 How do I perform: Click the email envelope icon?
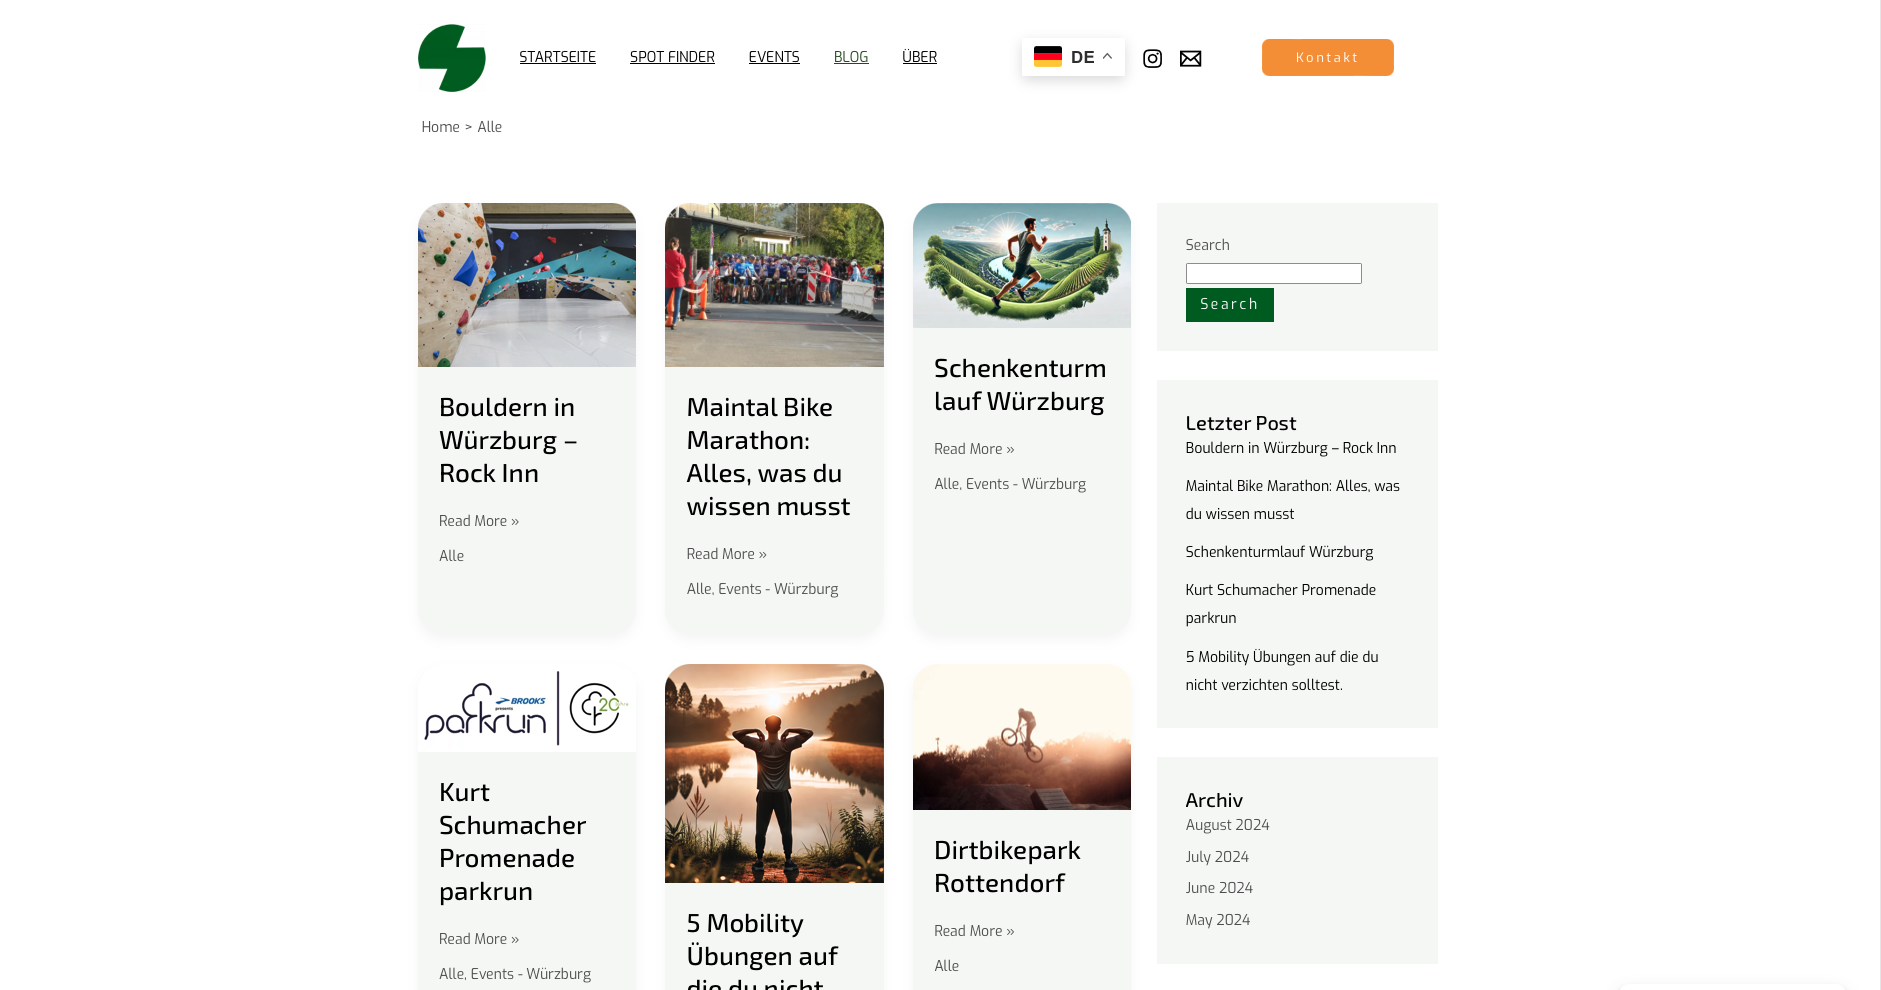coord(1190,59)
